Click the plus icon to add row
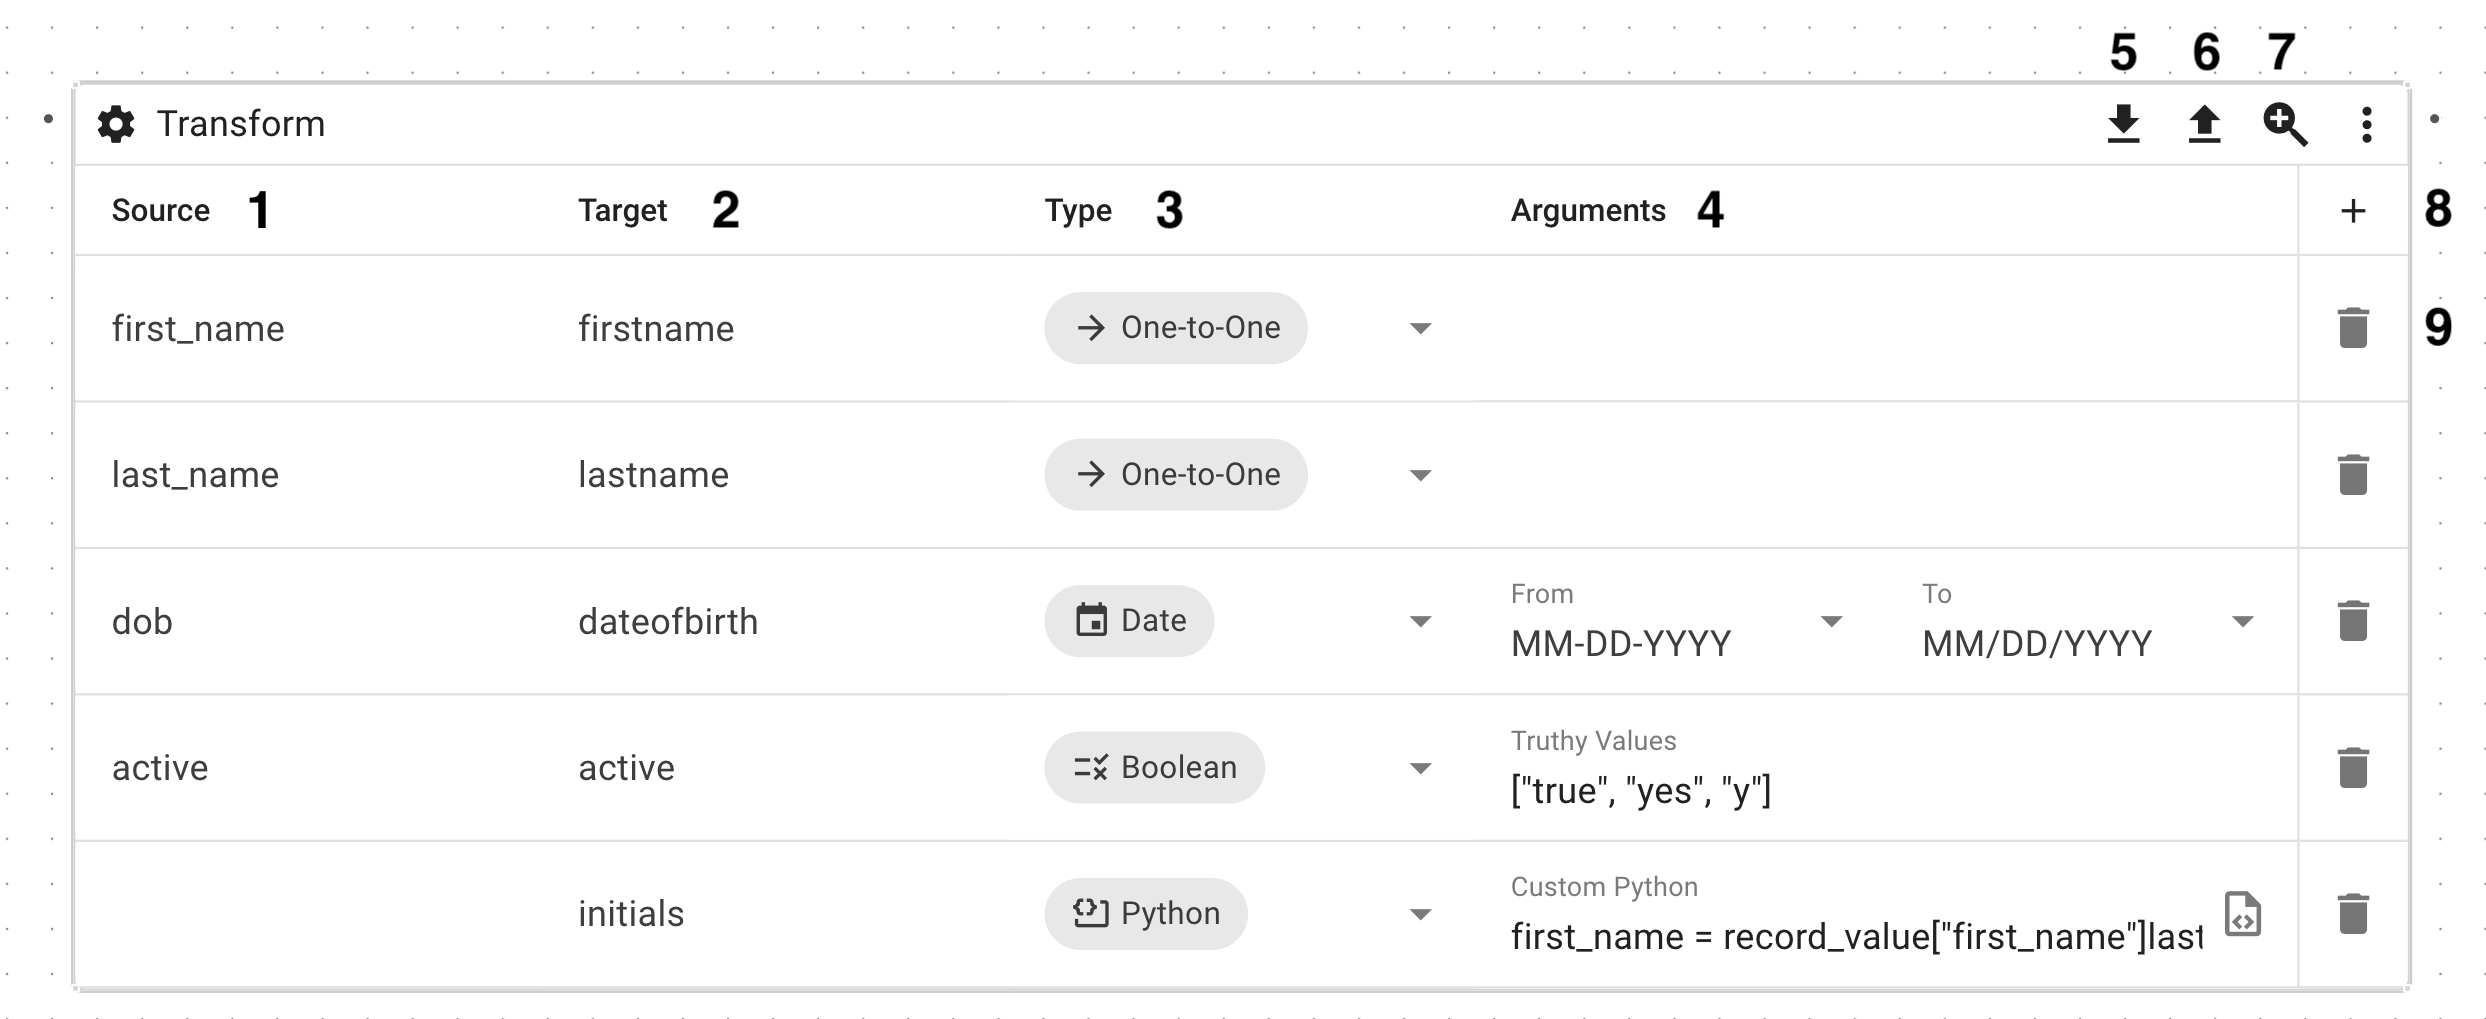The height and width of the screenshot is (1019, 2486). pos(2353,211)
